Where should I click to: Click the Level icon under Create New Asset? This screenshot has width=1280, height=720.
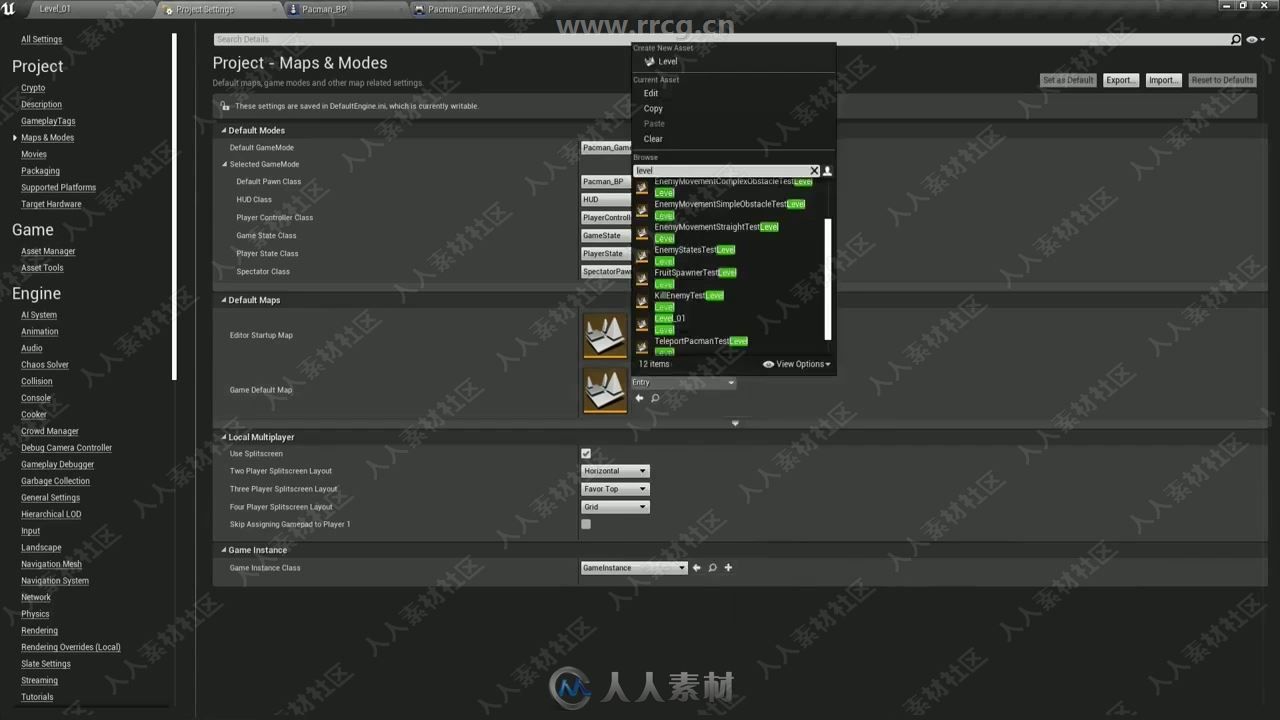coord(649,62)
